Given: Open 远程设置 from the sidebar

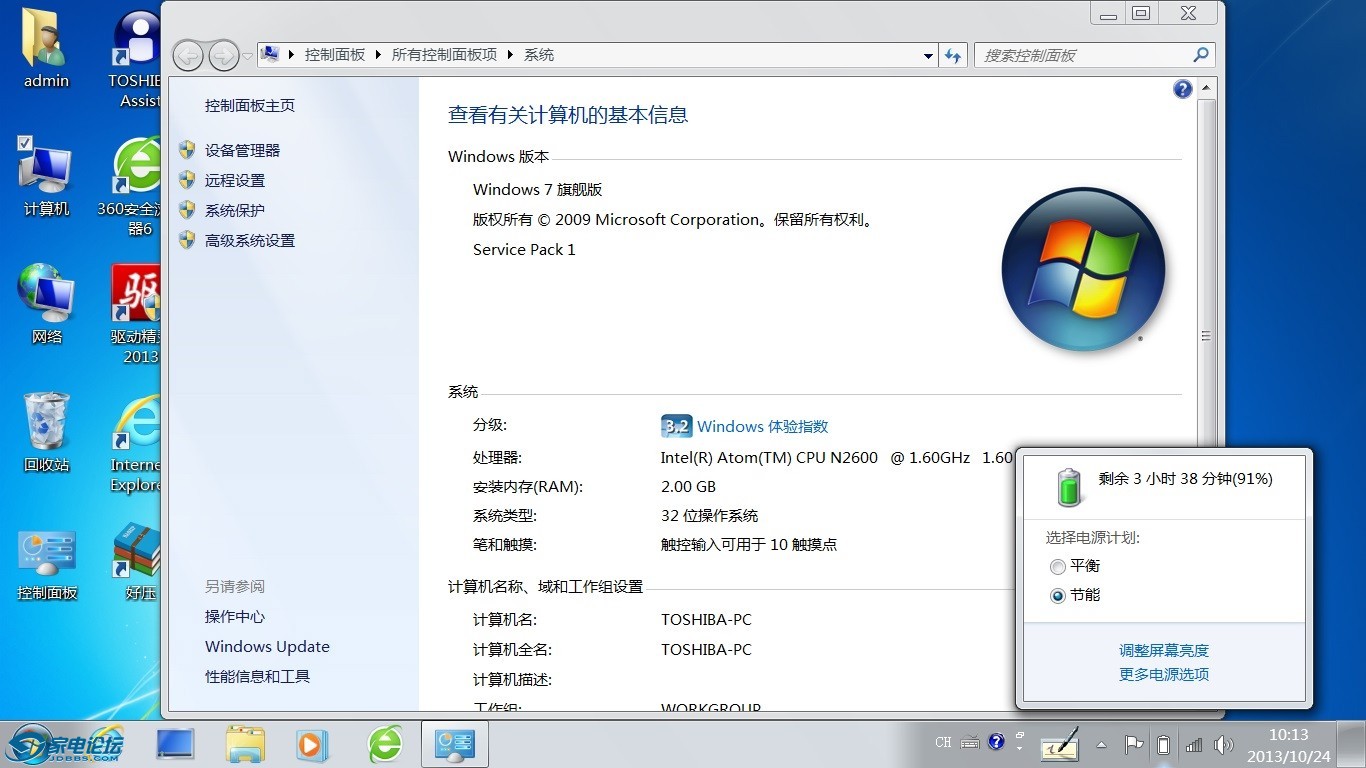Looking at the screenshot, I should point(235,180).
